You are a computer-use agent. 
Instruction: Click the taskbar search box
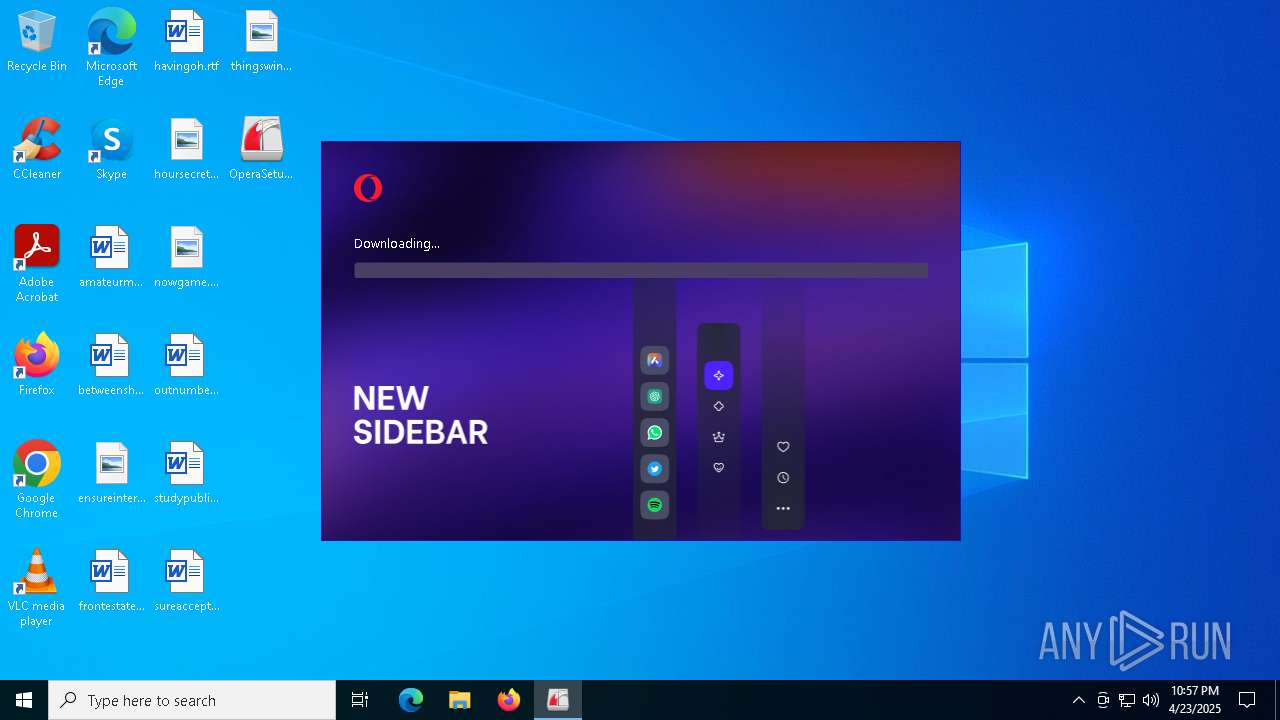tap(192, 700)
